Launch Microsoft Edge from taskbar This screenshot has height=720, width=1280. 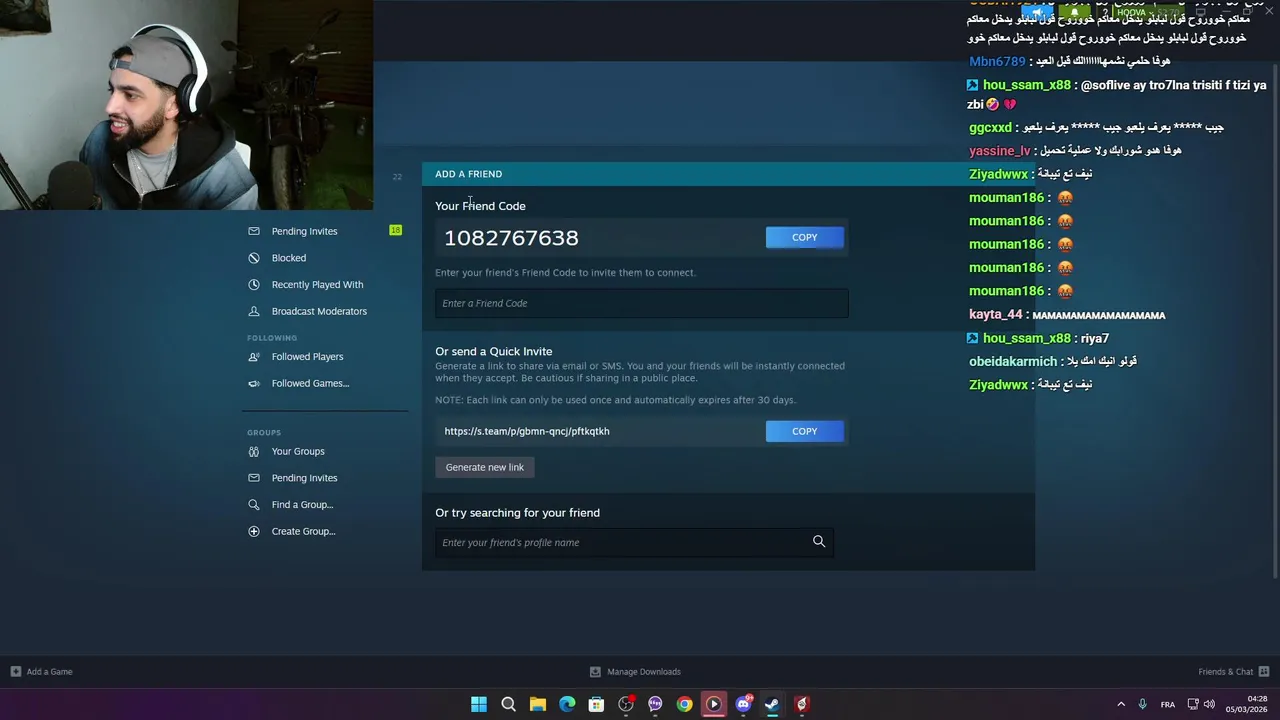(x=567, y=704)
